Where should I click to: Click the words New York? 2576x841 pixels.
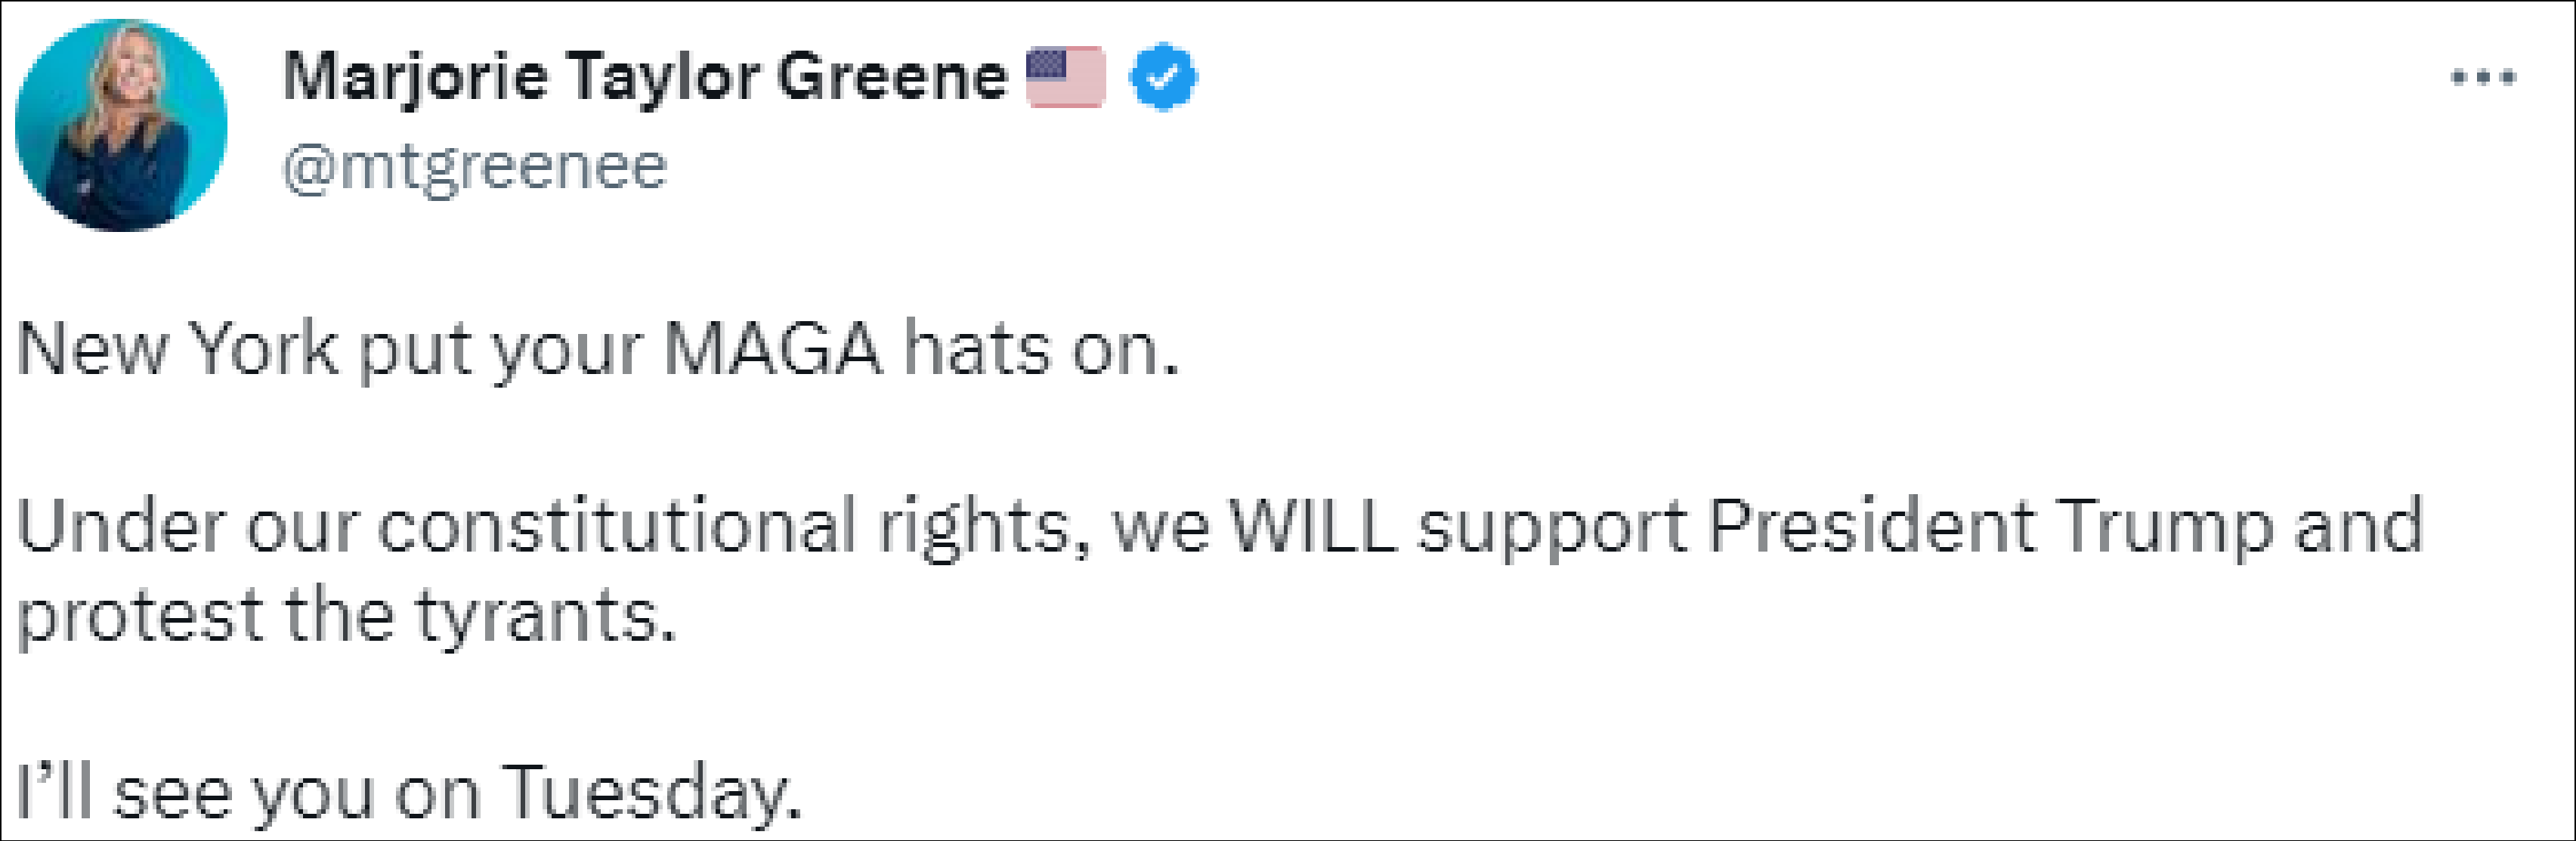[177, 350]
